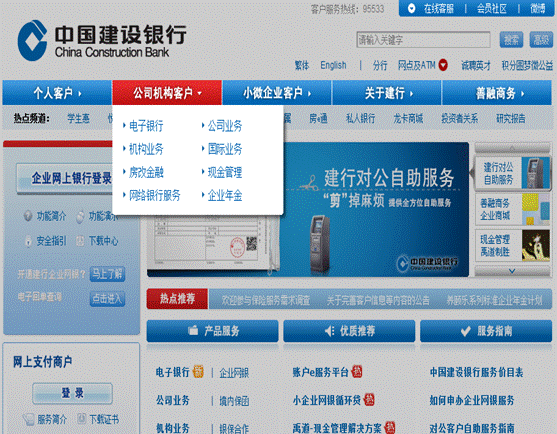Open the 私人银行 hot channel
Viewport: 557px width, 434px height.
pos(361,118)
